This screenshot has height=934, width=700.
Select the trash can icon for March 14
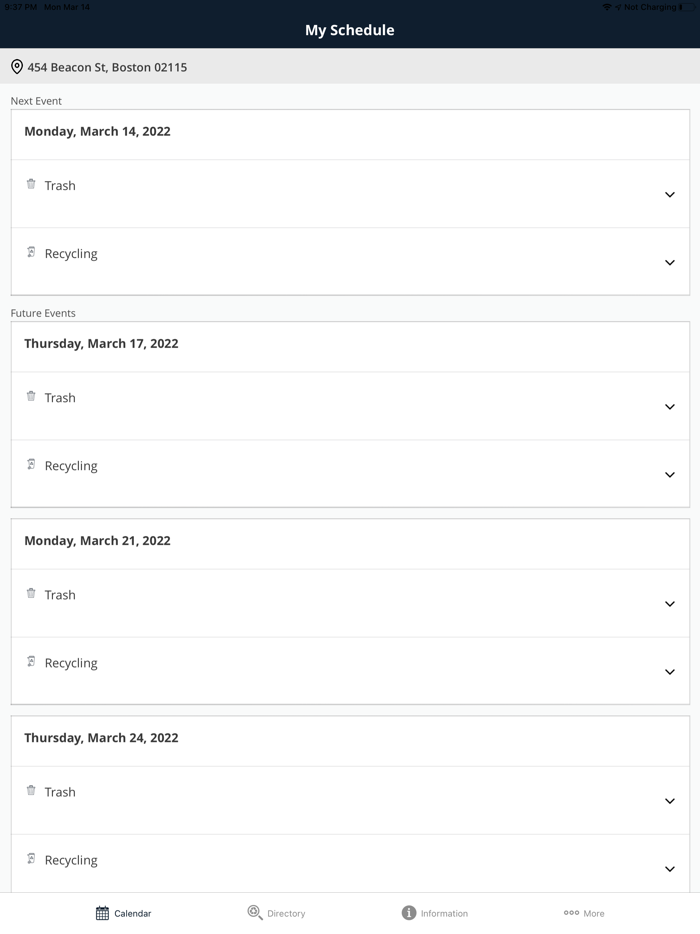click(x=30, y=185)
